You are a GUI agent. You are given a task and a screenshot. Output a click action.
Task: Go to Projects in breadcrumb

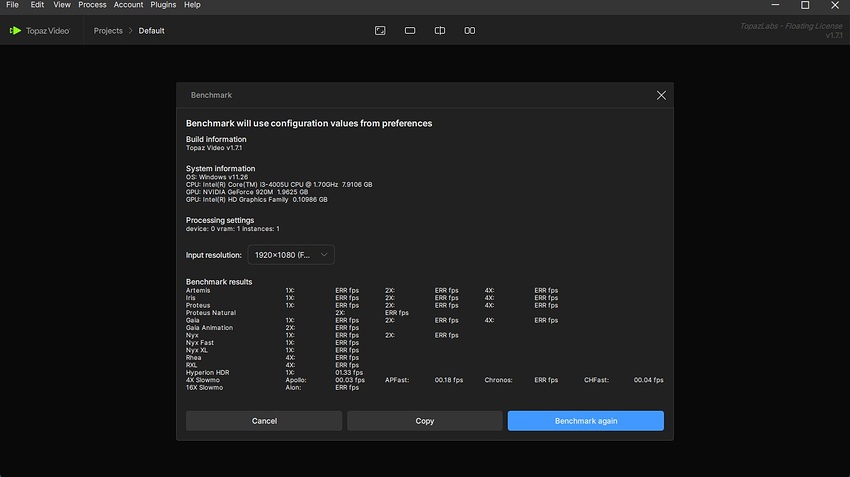click(108, 31)
